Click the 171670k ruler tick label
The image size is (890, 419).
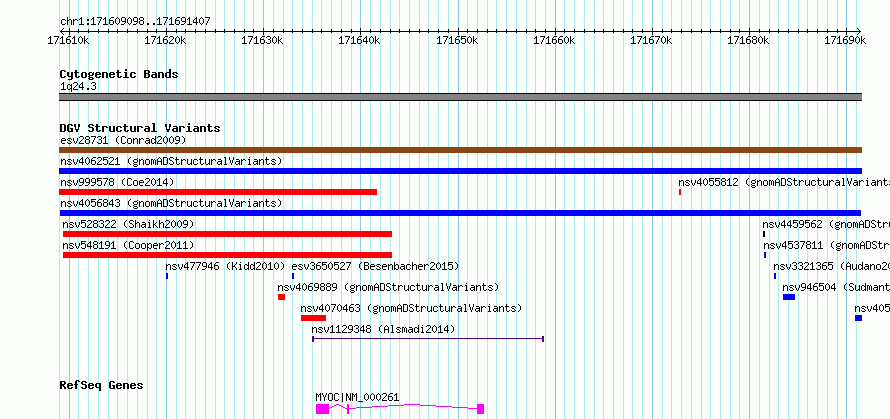651,40
